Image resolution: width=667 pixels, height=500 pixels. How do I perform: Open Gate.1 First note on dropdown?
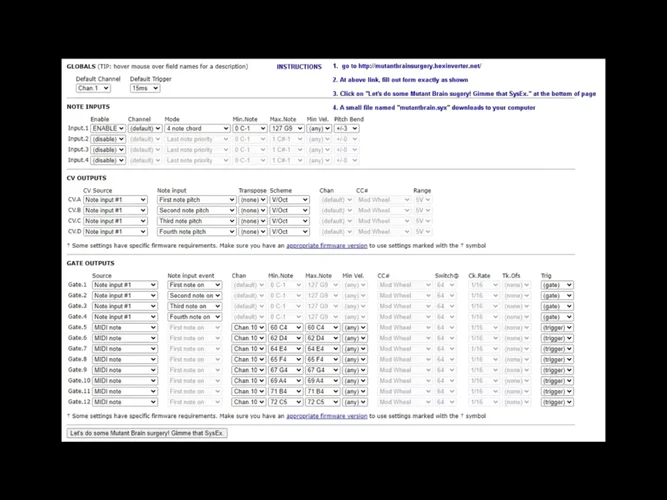coord(195,285)
